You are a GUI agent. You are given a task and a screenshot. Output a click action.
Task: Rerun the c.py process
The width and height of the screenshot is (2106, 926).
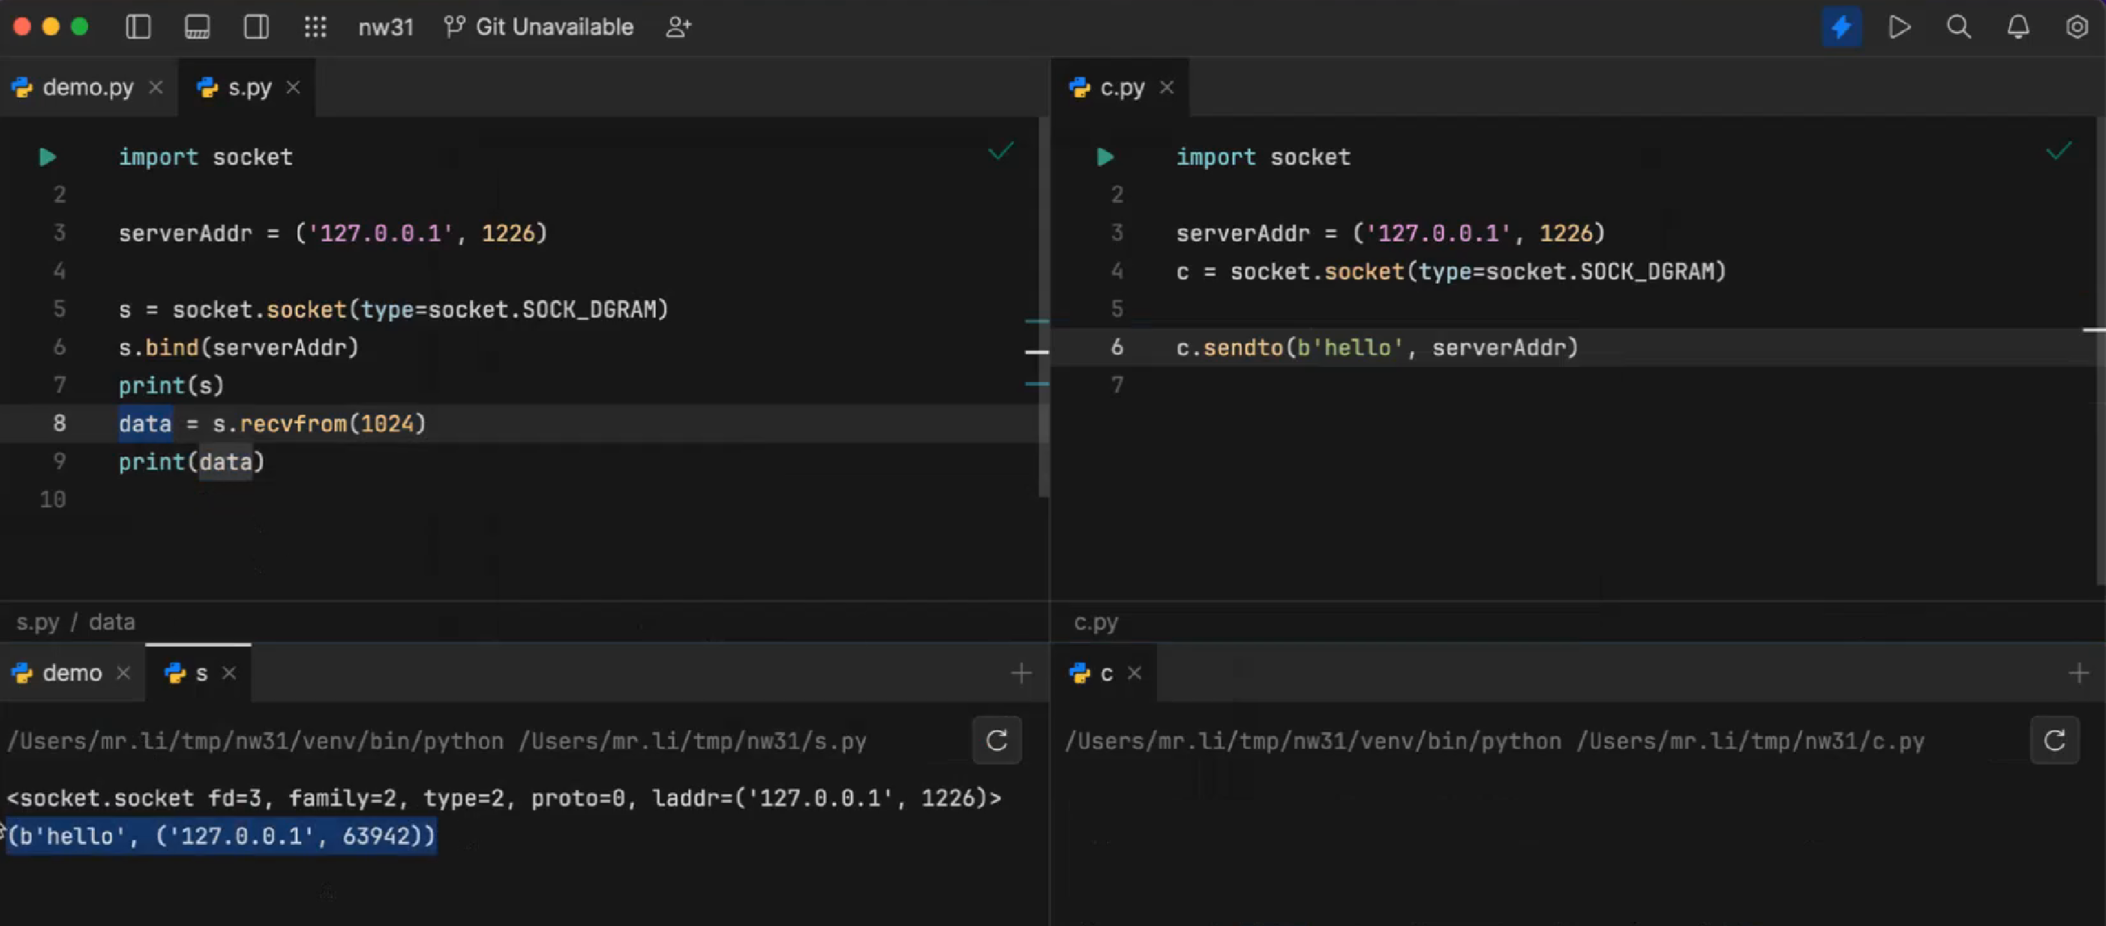2055,741
